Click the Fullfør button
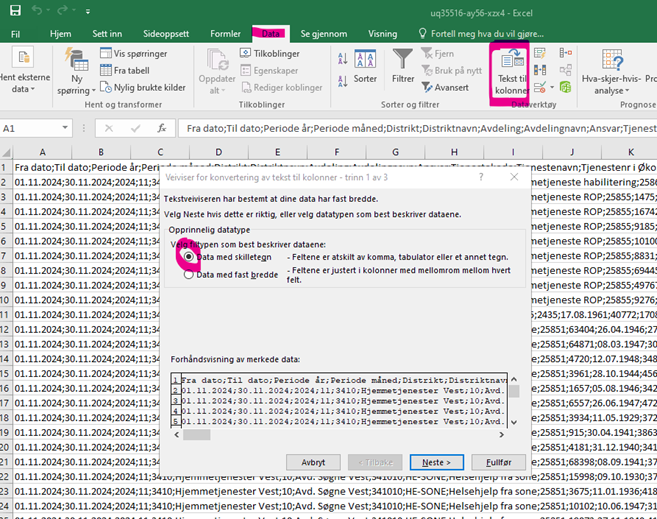 tap(498, 462)
